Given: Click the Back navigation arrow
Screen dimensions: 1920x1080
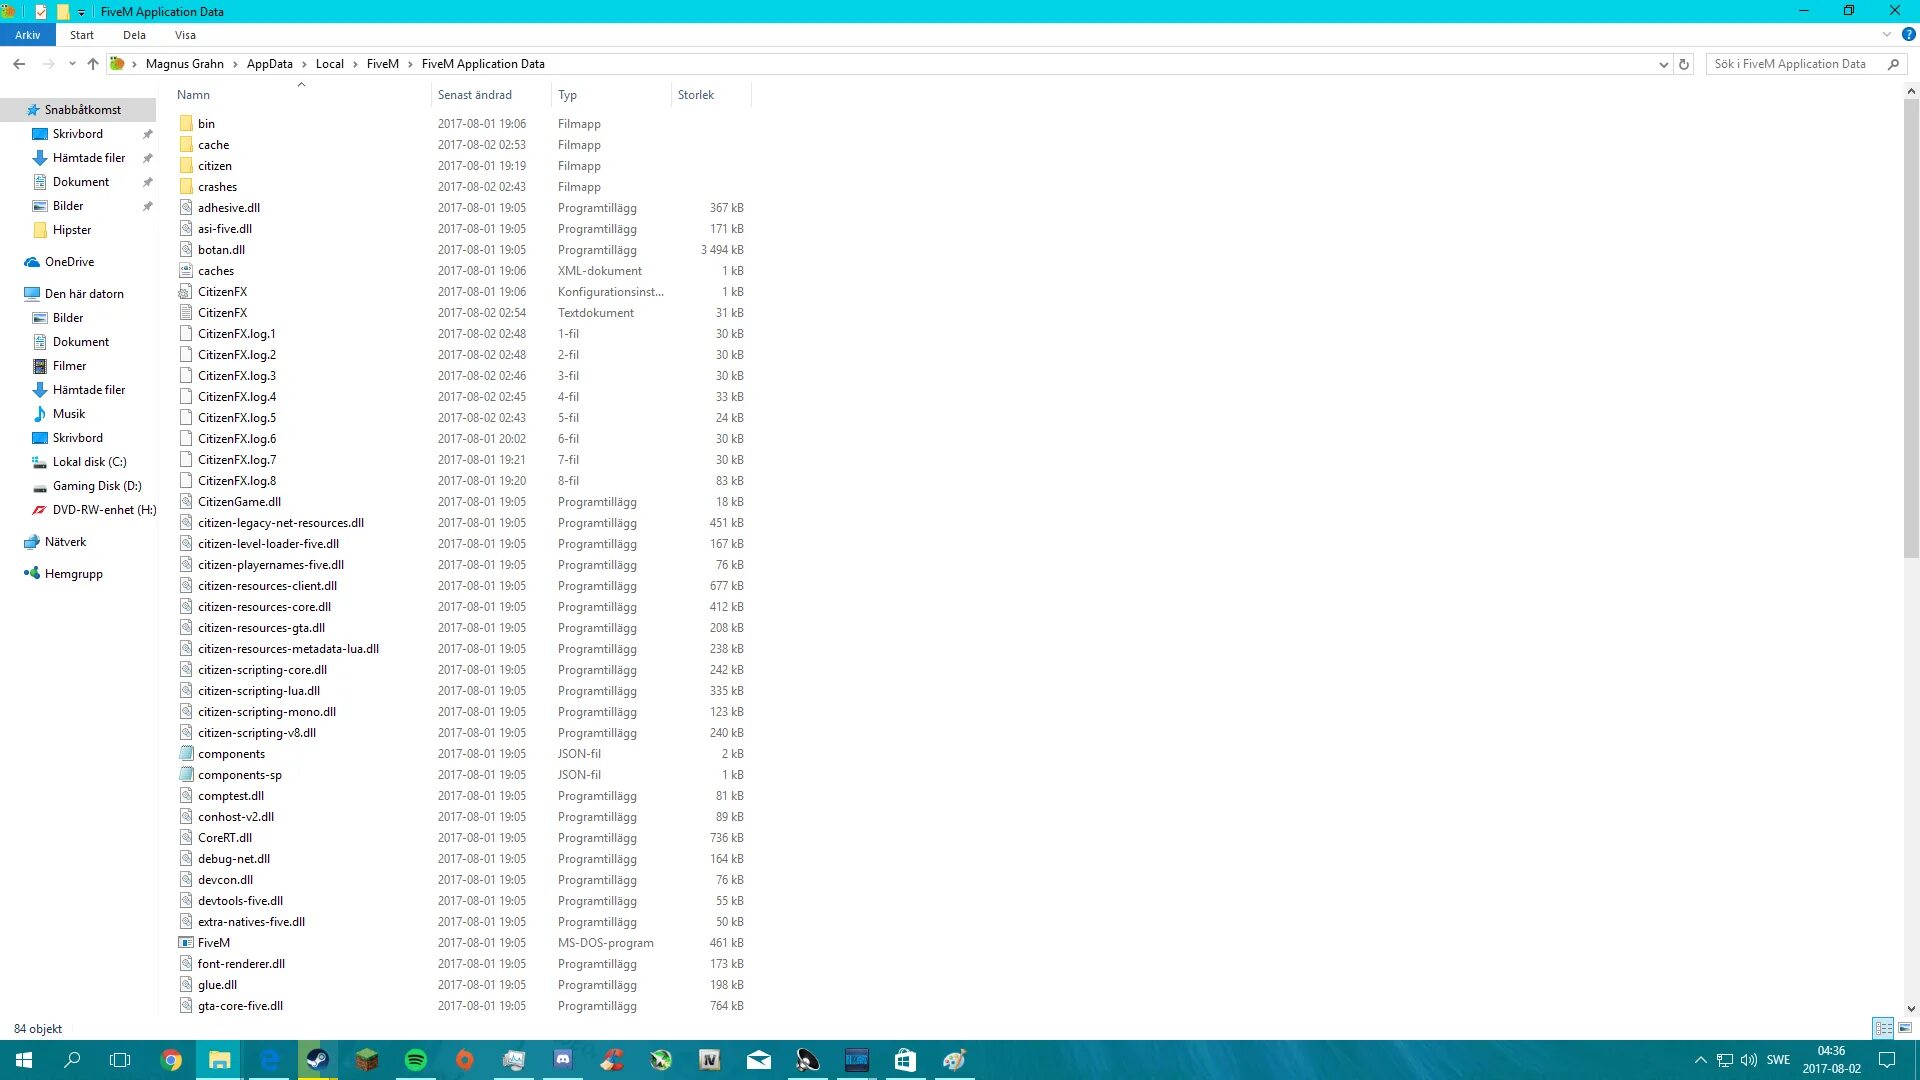Looking at the screenshot, I should tap(19, 64).
